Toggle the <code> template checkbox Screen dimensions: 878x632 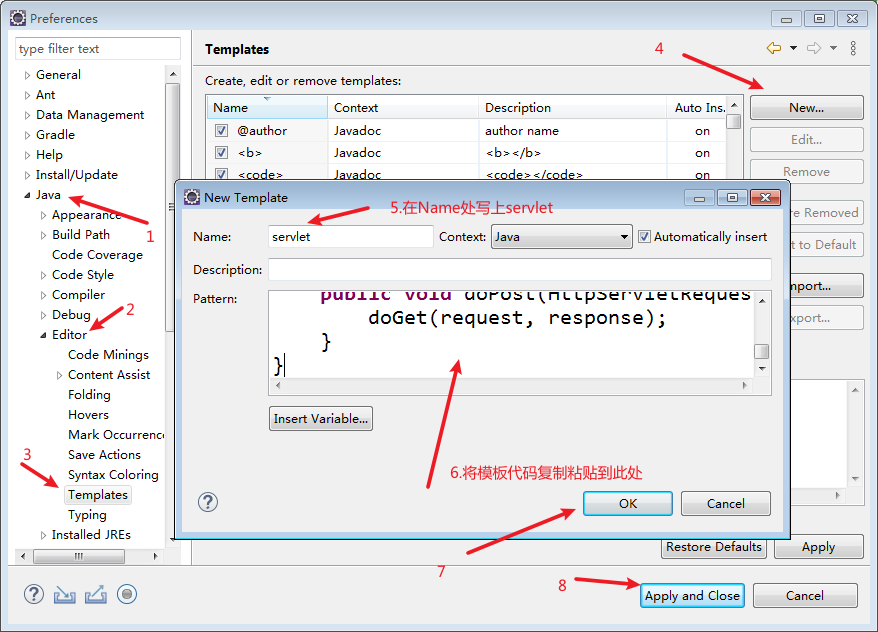click(x=221, y=174)
